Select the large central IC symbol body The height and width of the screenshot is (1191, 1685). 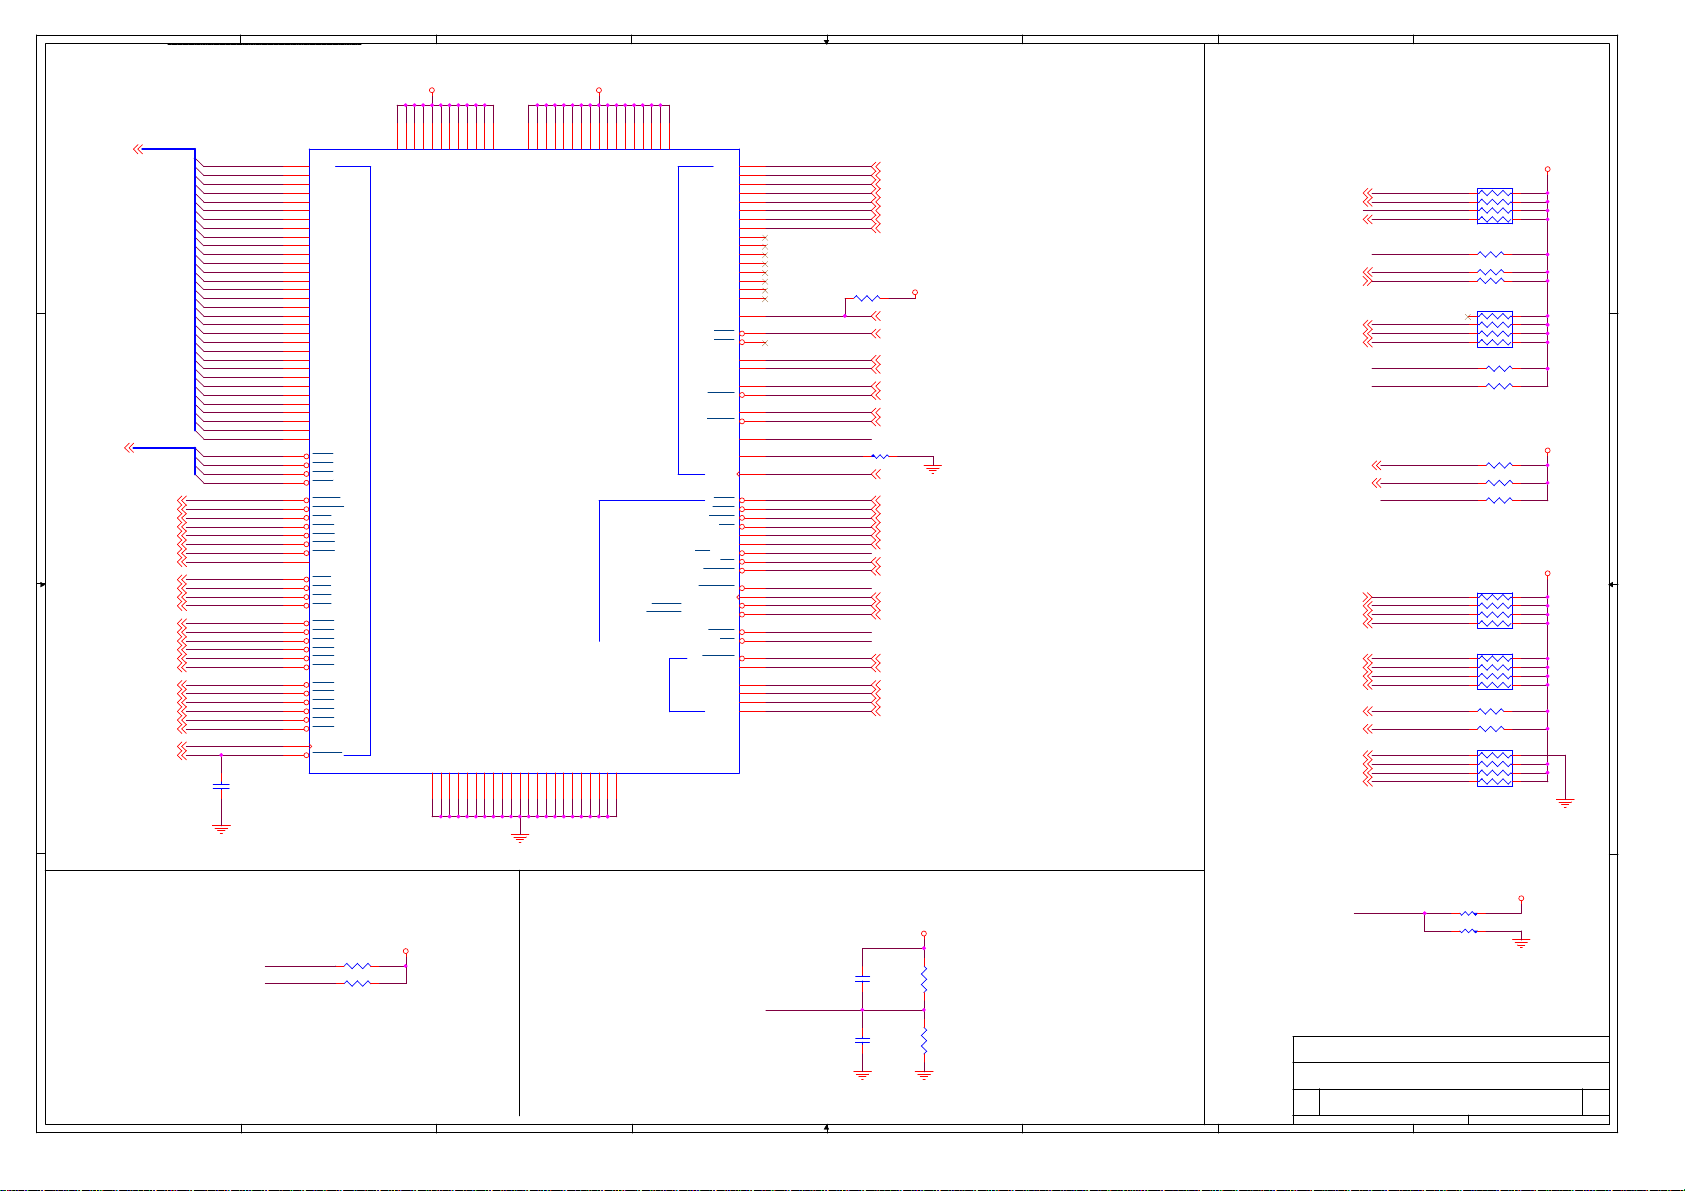point(524,461)
